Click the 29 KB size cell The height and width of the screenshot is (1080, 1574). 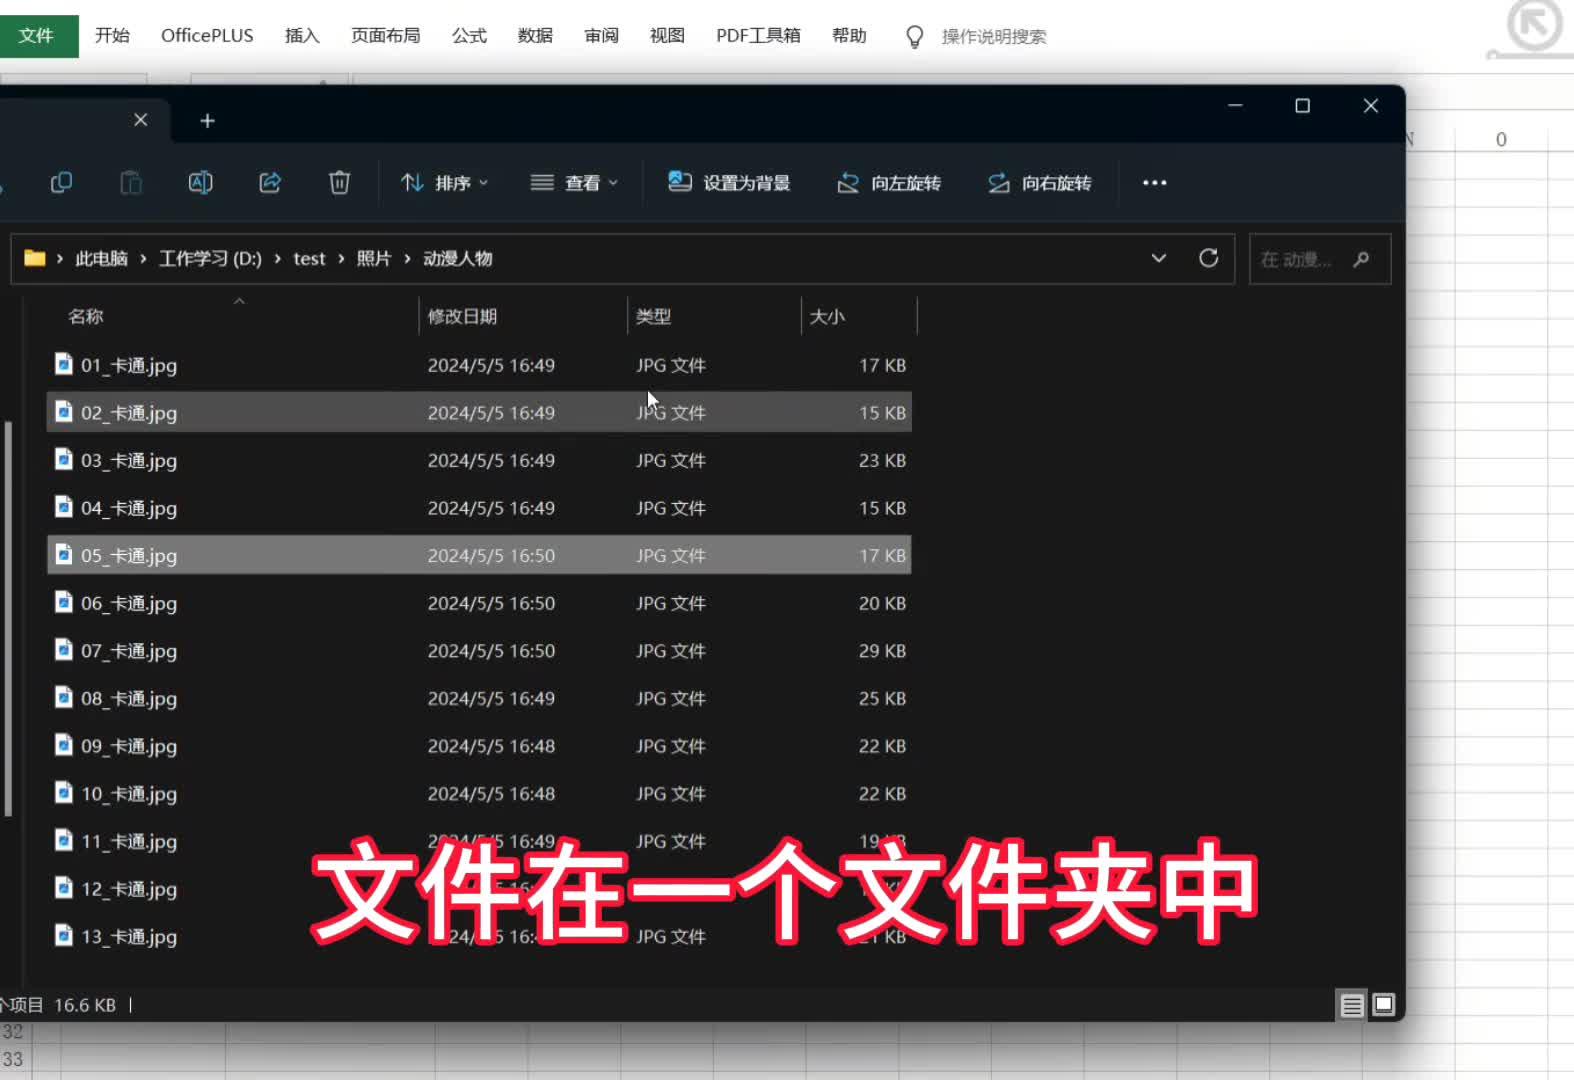point(882,651)
